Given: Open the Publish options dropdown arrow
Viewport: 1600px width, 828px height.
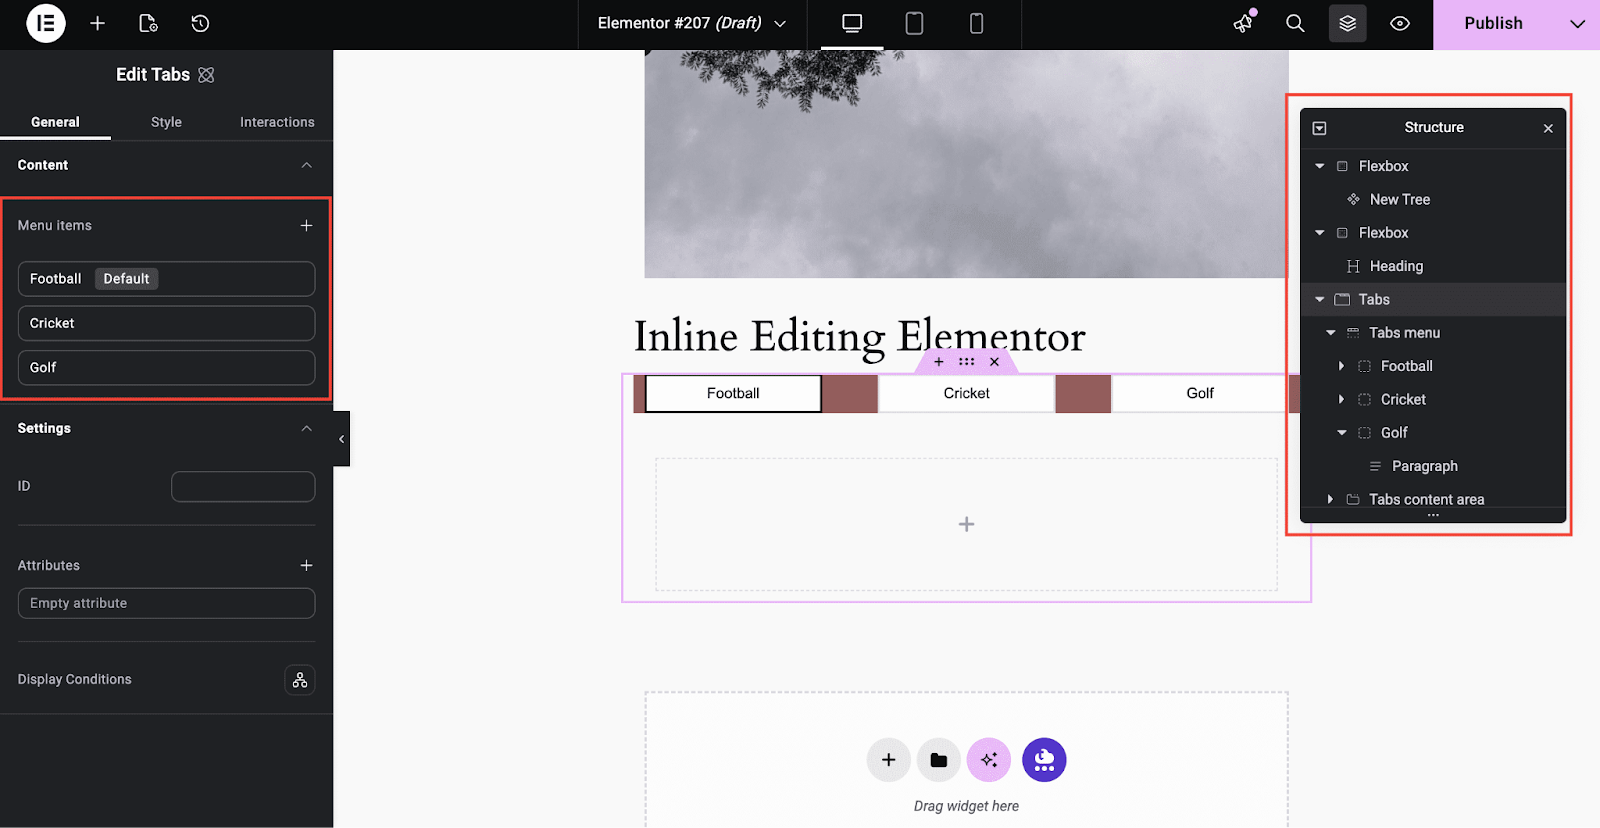Looking at the screenshot, I should tap(1577, 24).
